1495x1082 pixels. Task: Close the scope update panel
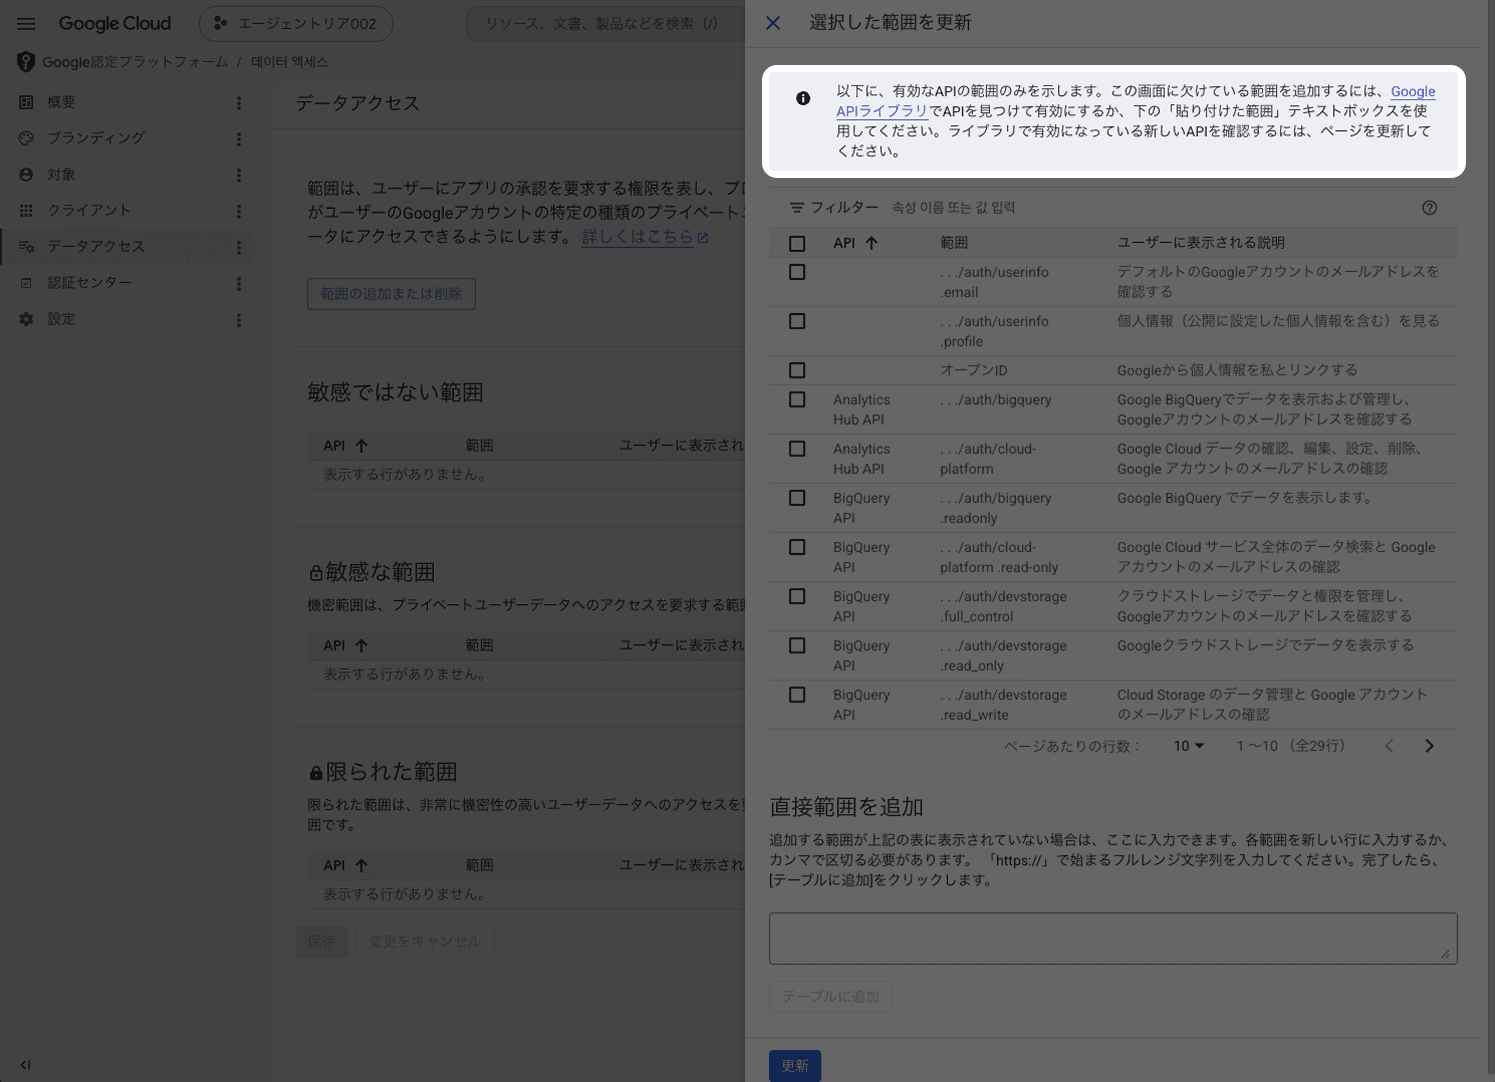[x=773, y=23]
